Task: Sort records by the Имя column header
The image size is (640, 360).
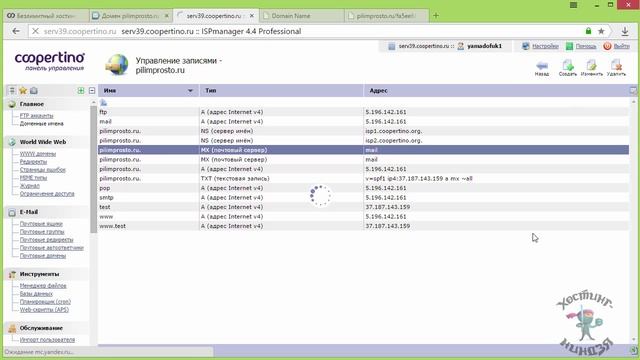Action: coord(148,91)
